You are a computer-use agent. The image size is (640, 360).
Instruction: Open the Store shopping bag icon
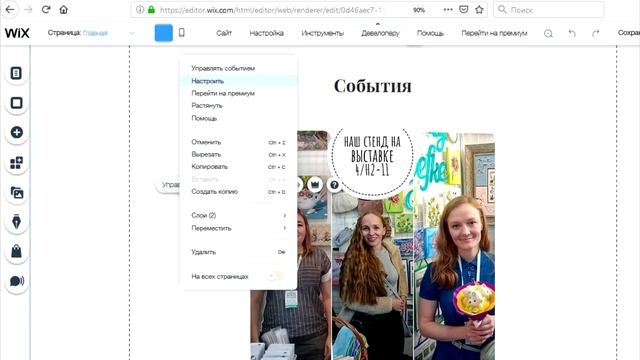pyautogui.click(x=16, y=251)
